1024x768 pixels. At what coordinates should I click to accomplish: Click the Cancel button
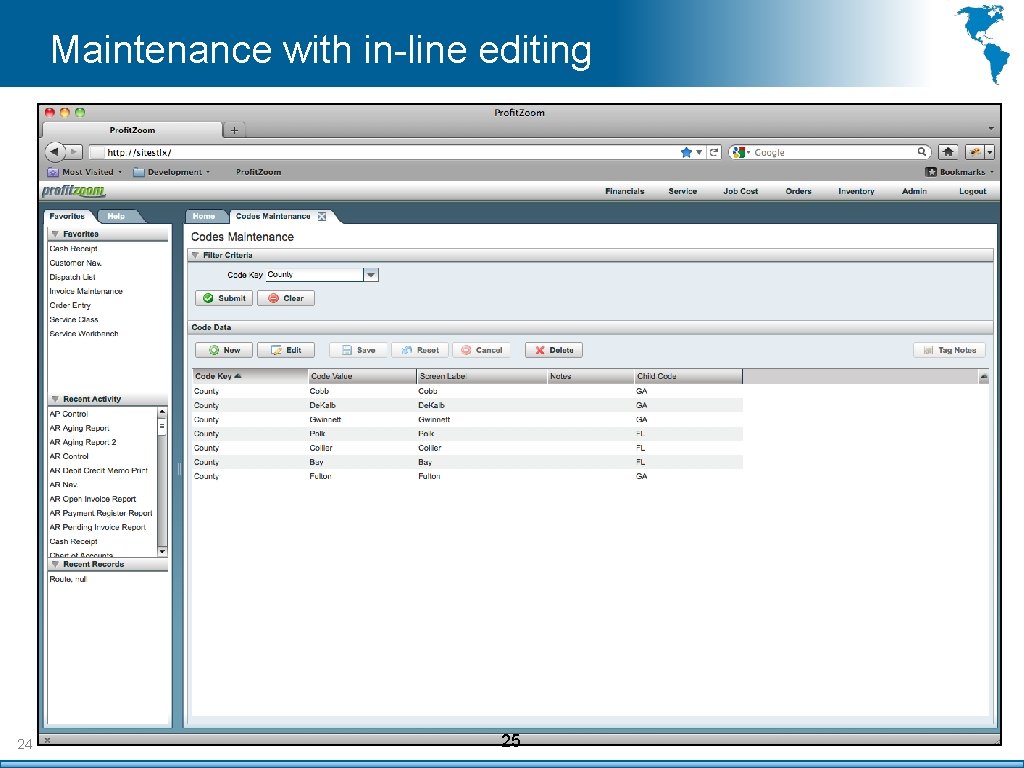coord(481,351)
